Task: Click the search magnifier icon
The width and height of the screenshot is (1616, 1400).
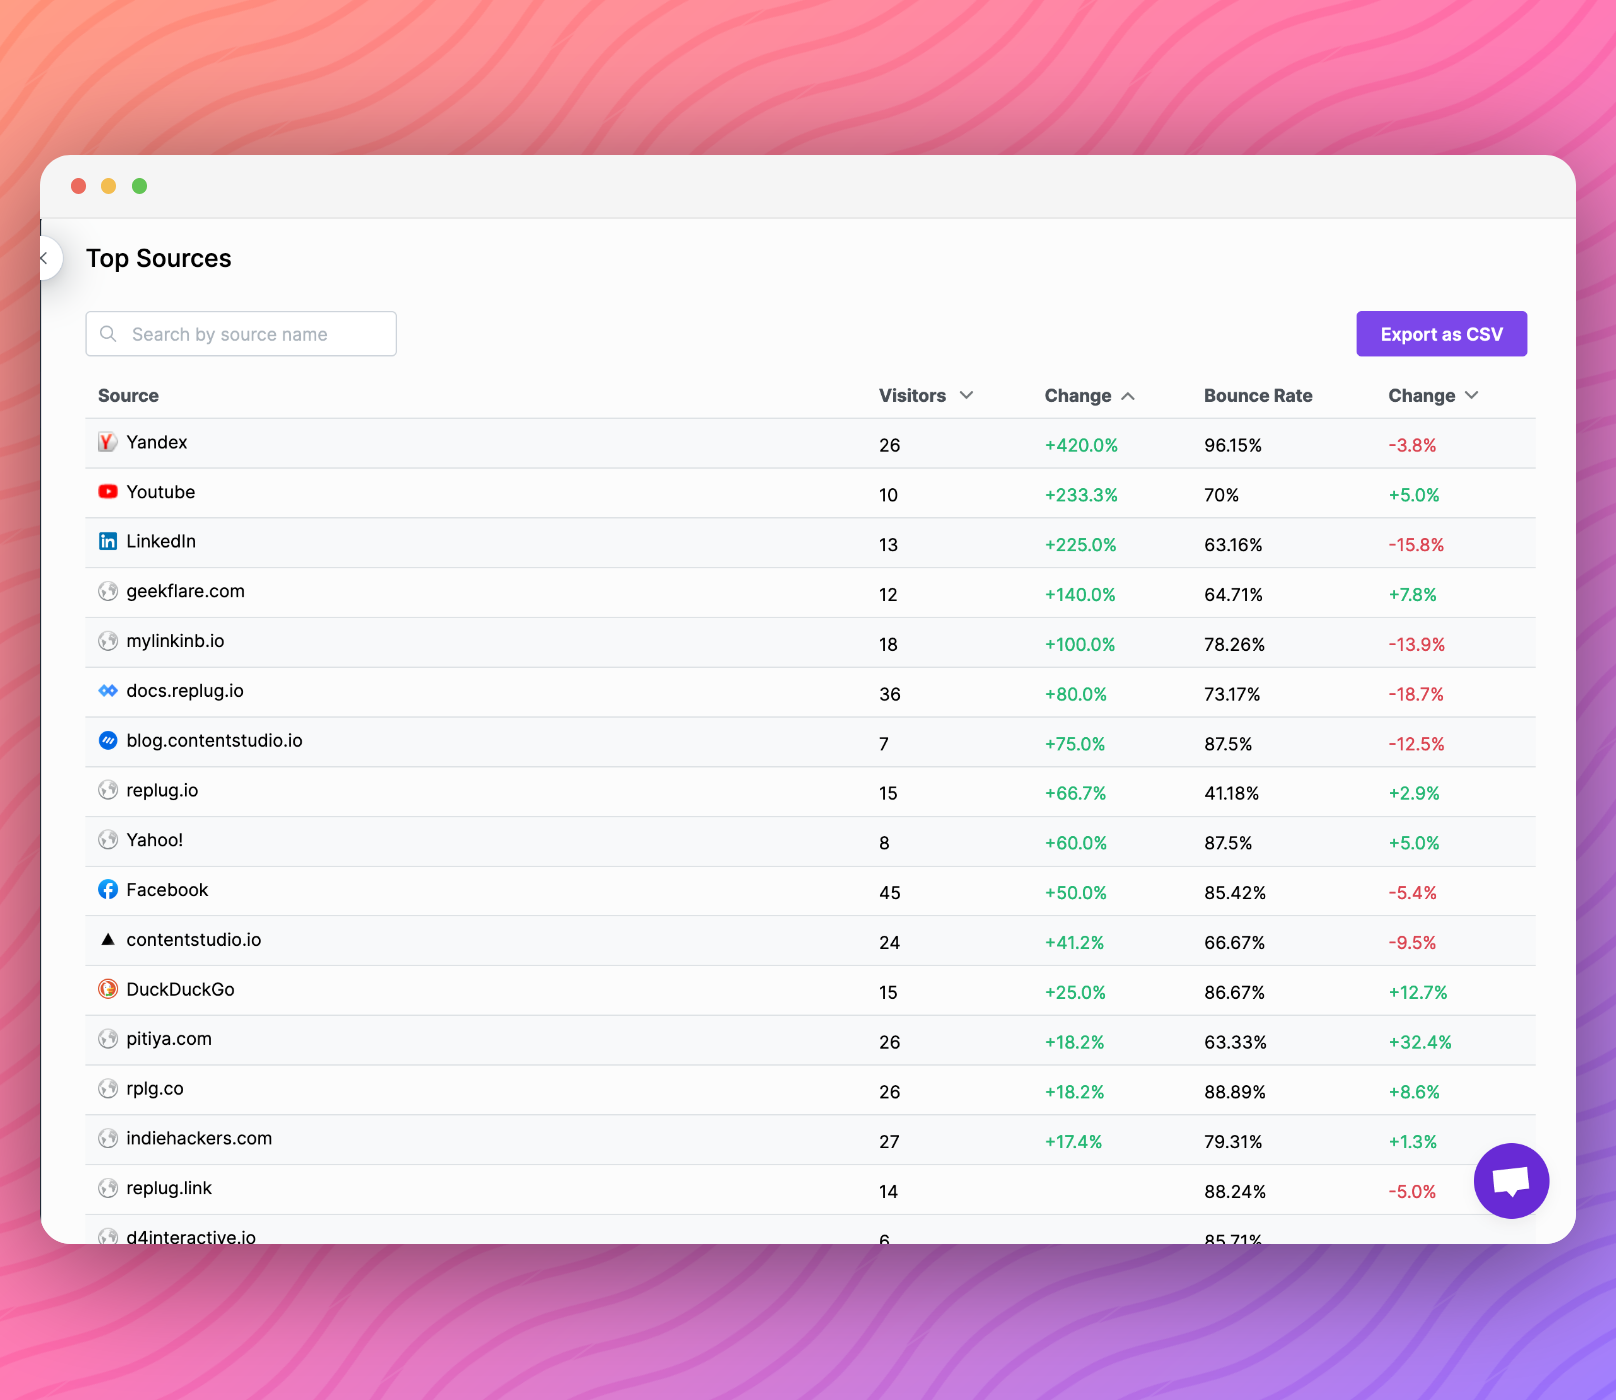Action: point(109,334)
